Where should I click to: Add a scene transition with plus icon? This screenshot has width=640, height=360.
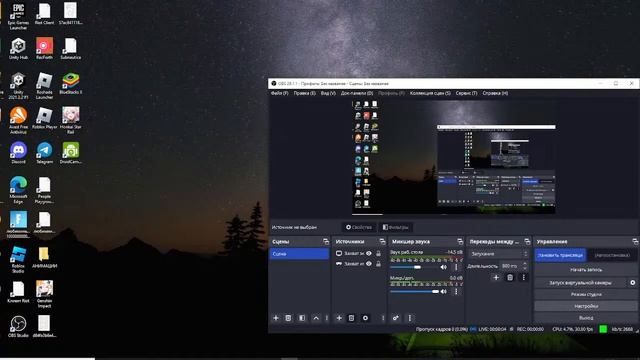tap(496, 278)
